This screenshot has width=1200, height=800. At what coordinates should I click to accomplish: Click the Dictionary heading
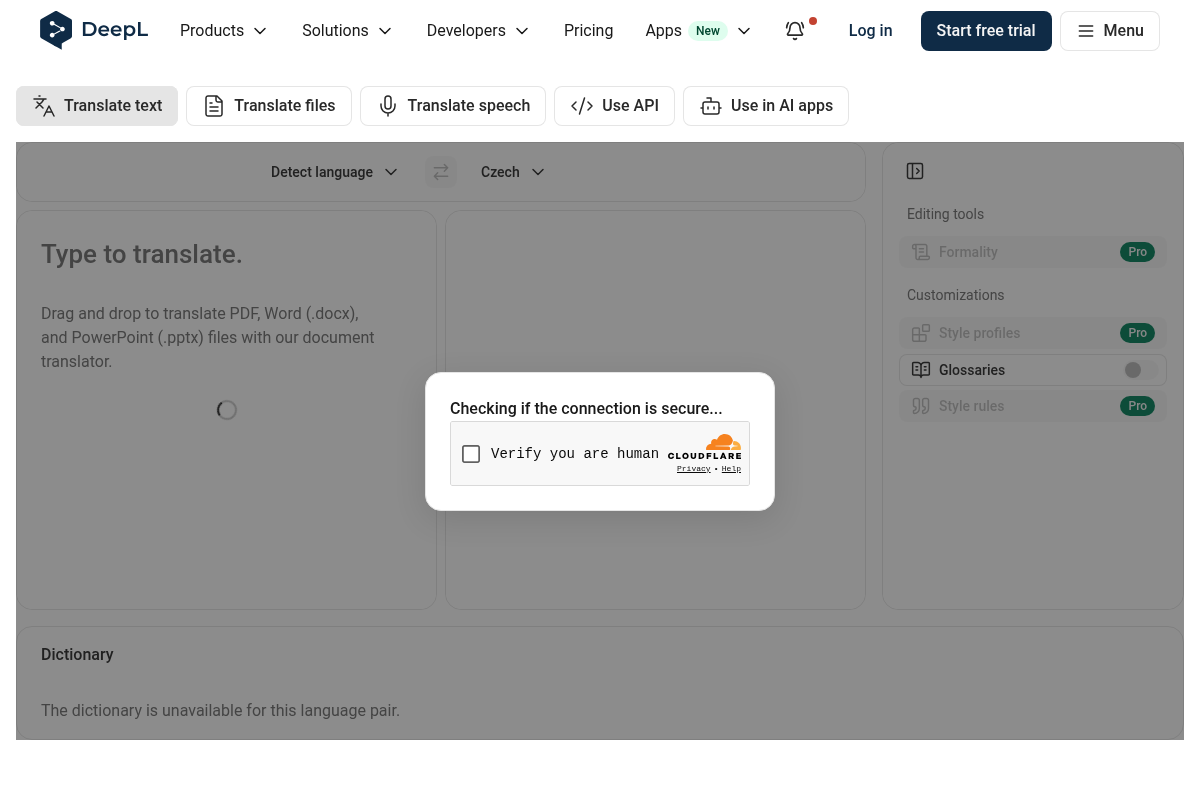(77, 655)
